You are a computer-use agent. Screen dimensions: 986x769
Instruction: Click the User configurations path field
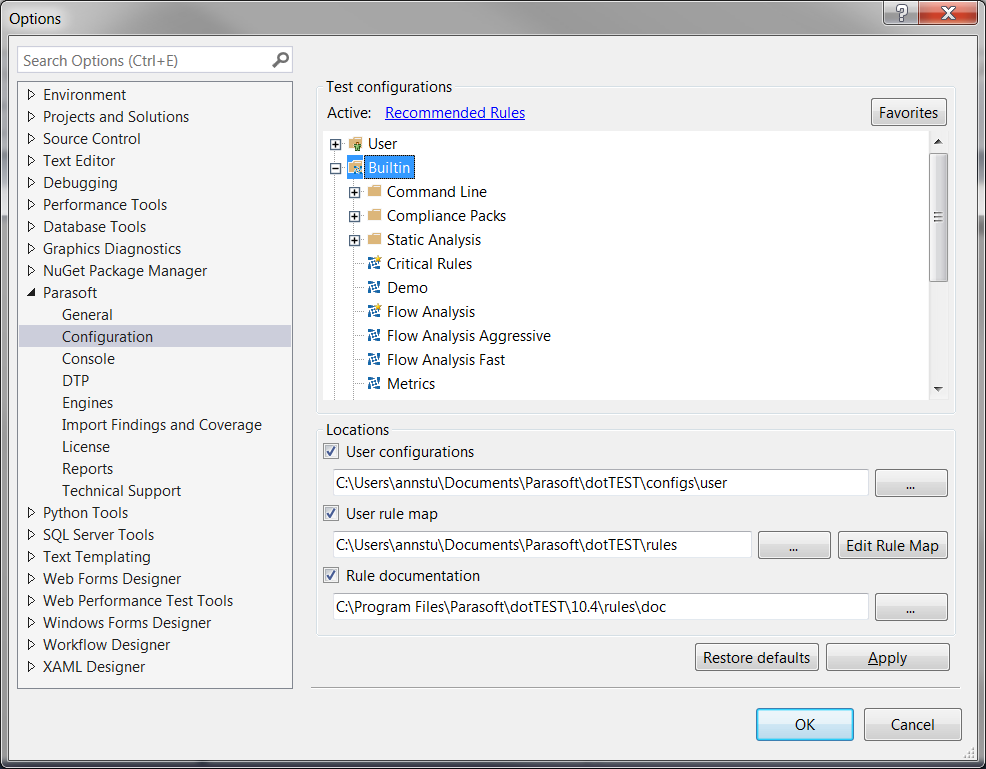click(x=601, y=483)
